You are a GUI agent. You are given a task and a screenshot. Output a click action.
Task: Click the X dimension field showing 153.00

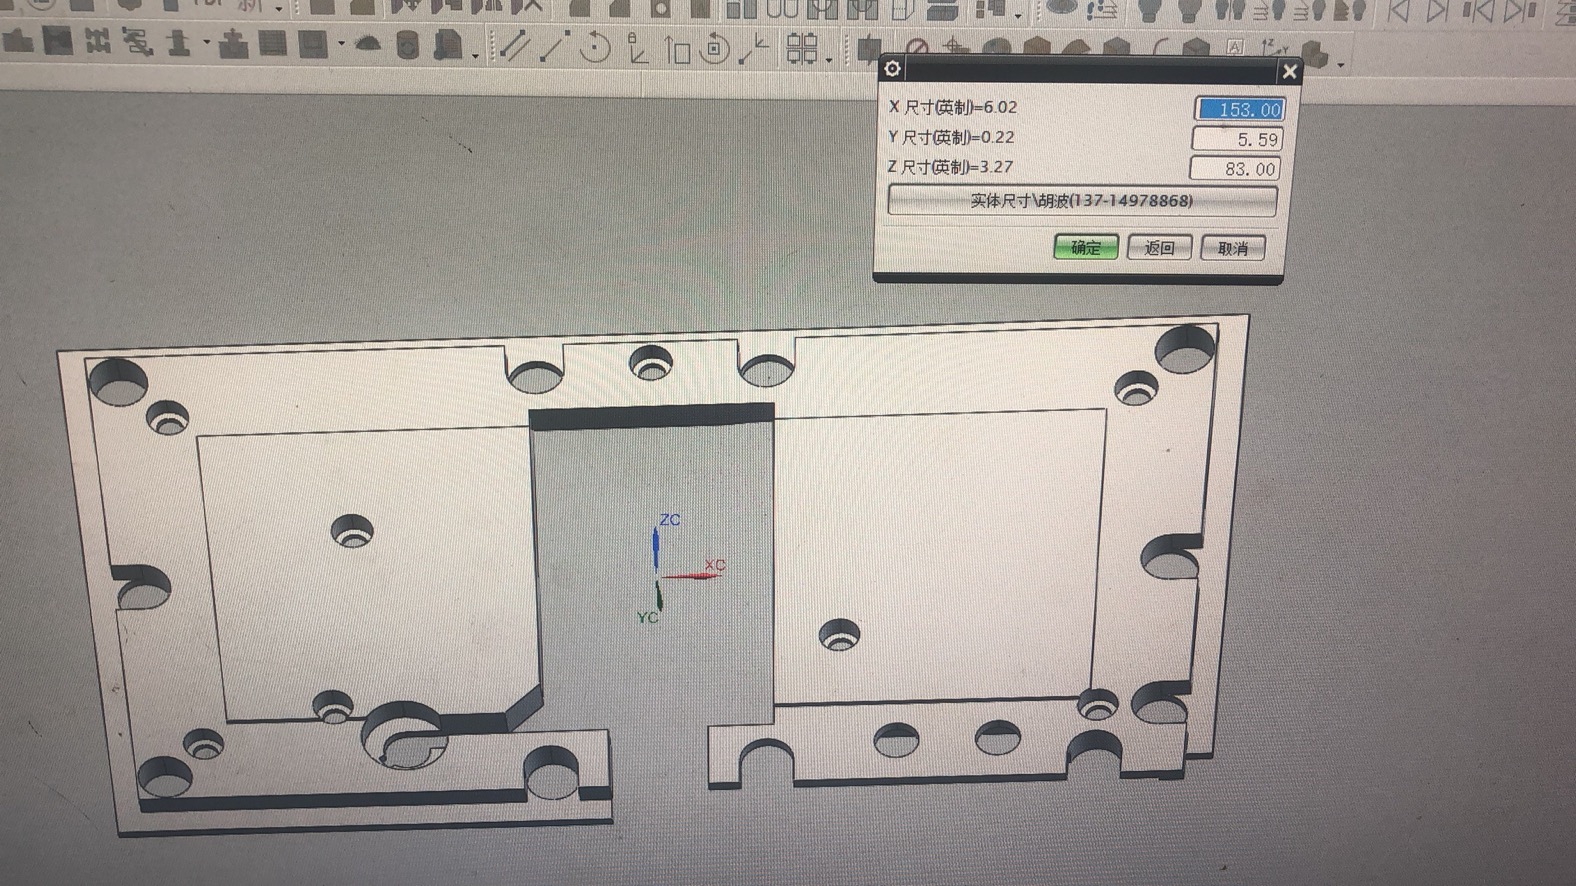pos(1239,109)
